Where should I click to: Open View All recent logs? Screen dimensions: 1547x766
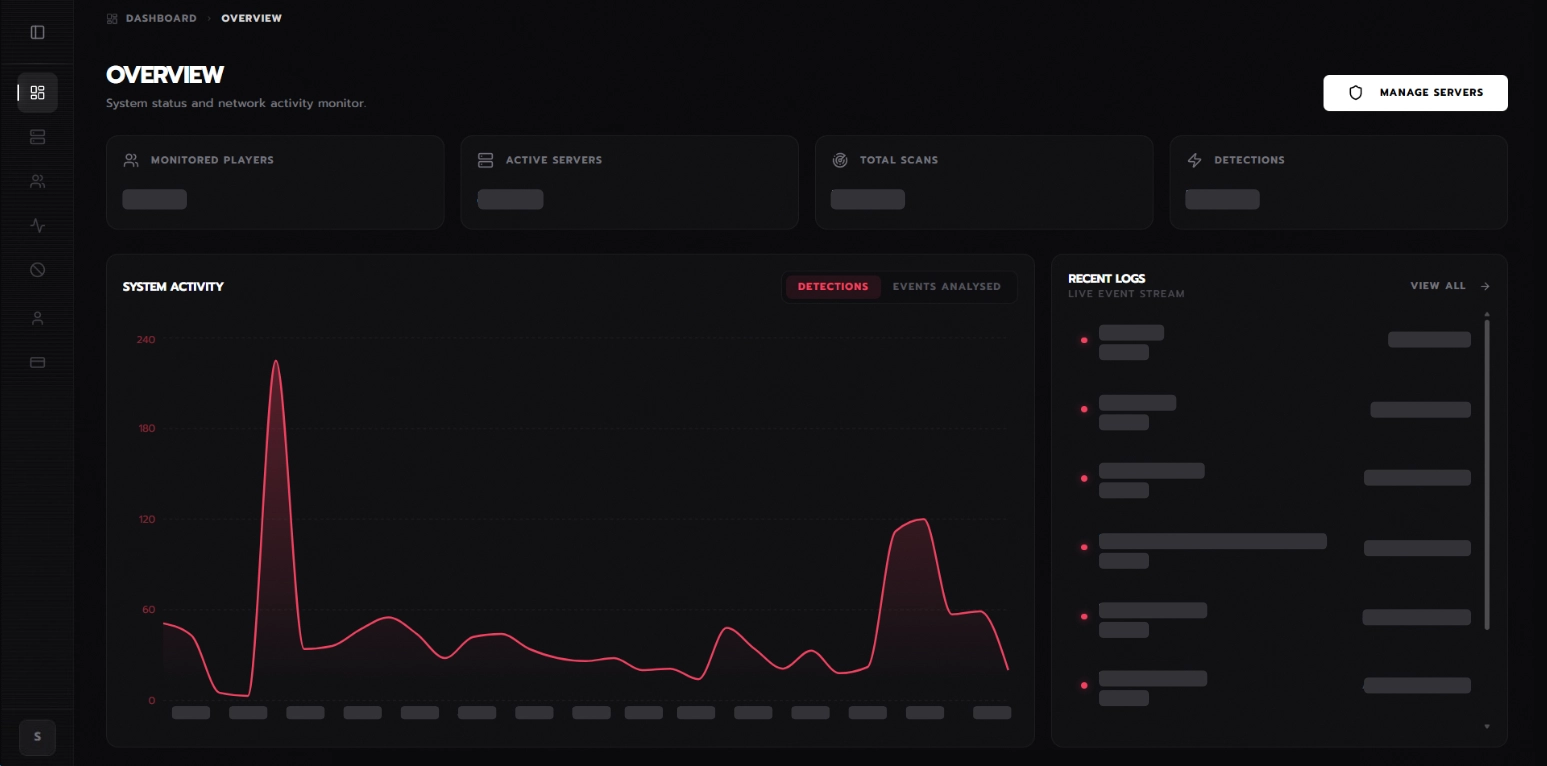1438,286
